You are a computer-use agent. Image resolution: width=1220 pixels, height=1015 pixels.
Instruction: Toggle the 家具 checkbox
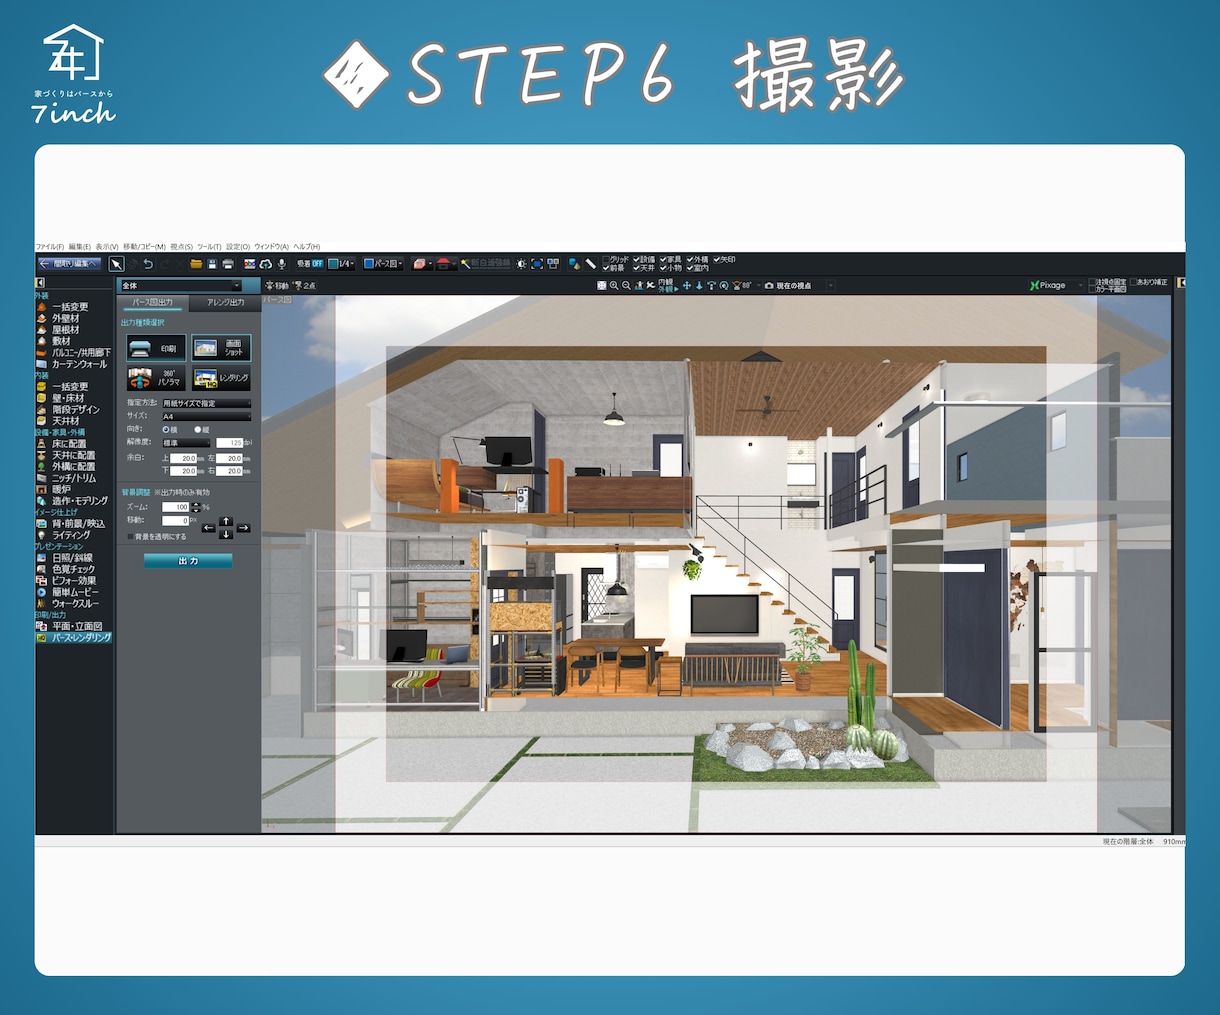click(663, 260)
